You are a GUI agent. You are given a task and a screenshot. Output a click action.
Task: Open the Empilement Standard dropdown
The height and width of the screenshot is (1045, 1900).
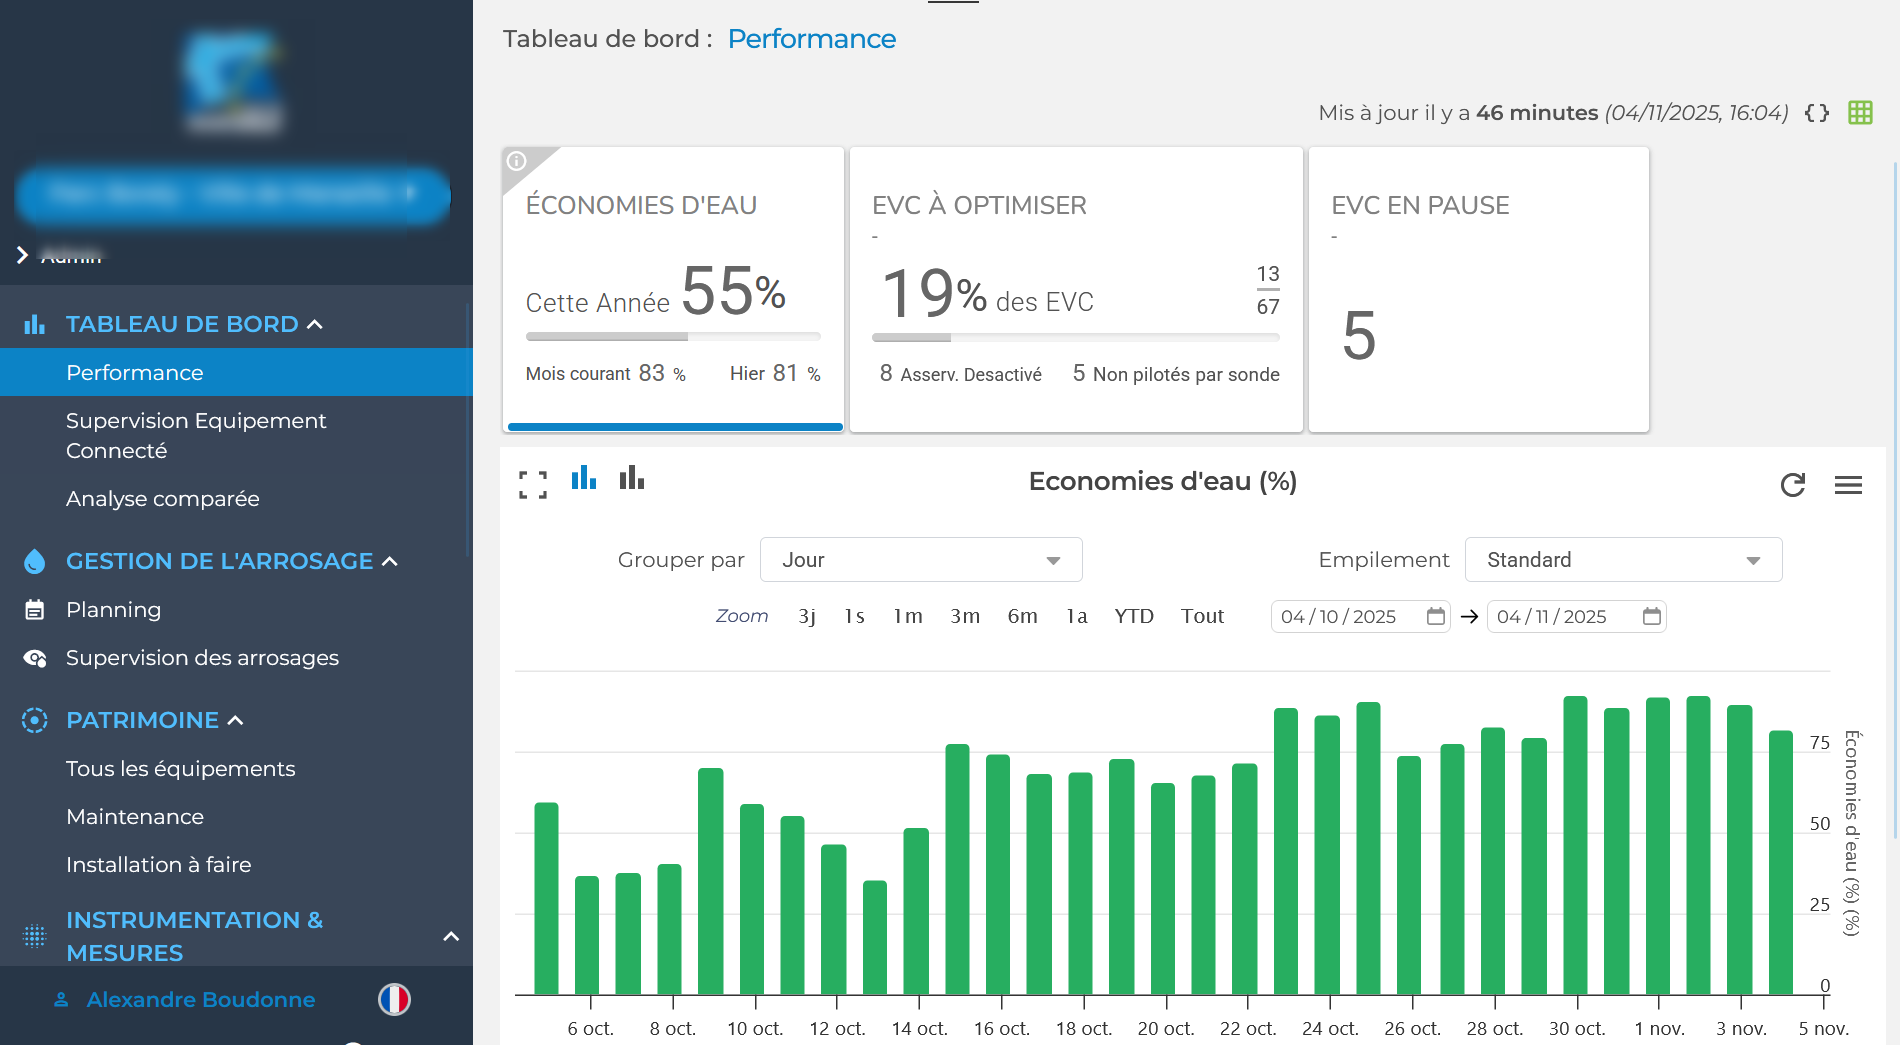[1622, 560]
